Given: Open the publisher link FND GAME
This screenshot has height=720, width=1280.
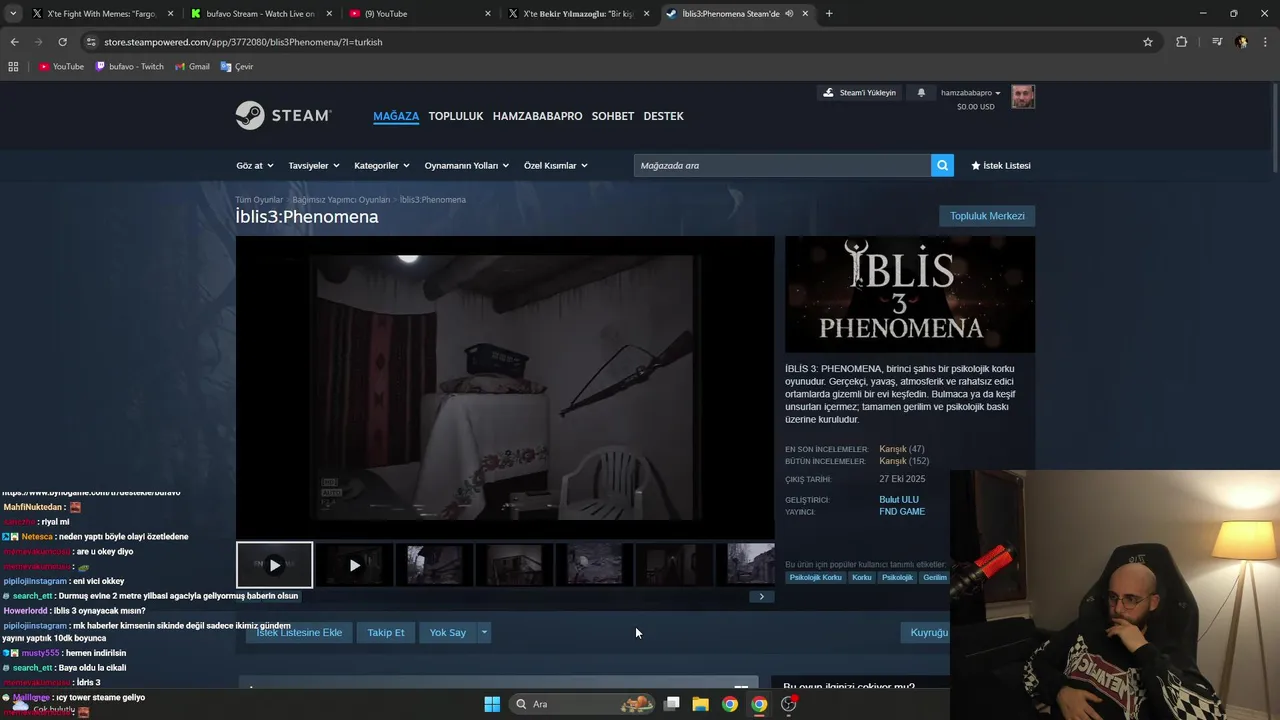Looking at the screenshot, I should (902, 512).
